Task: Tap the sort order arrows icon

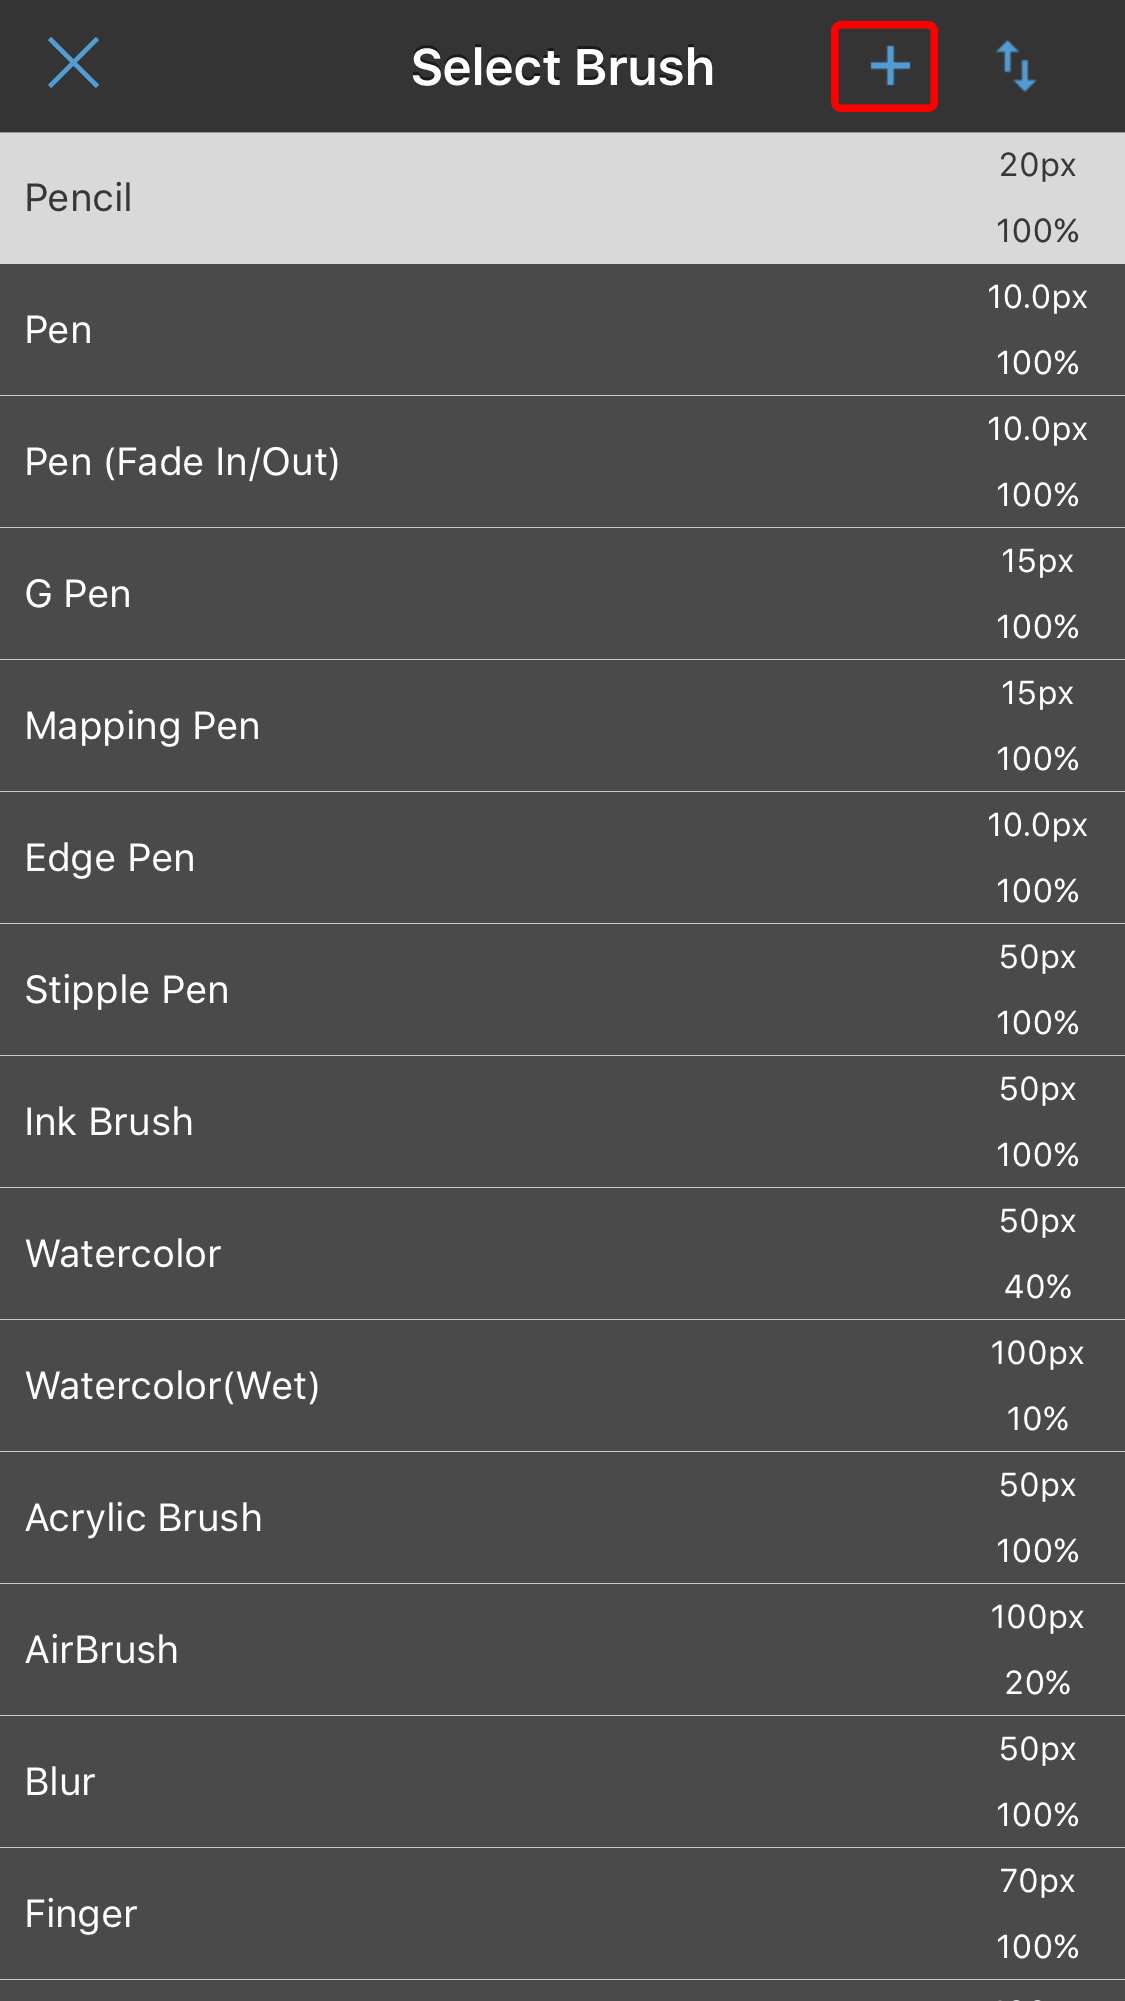Action: tap(1019, 66)
